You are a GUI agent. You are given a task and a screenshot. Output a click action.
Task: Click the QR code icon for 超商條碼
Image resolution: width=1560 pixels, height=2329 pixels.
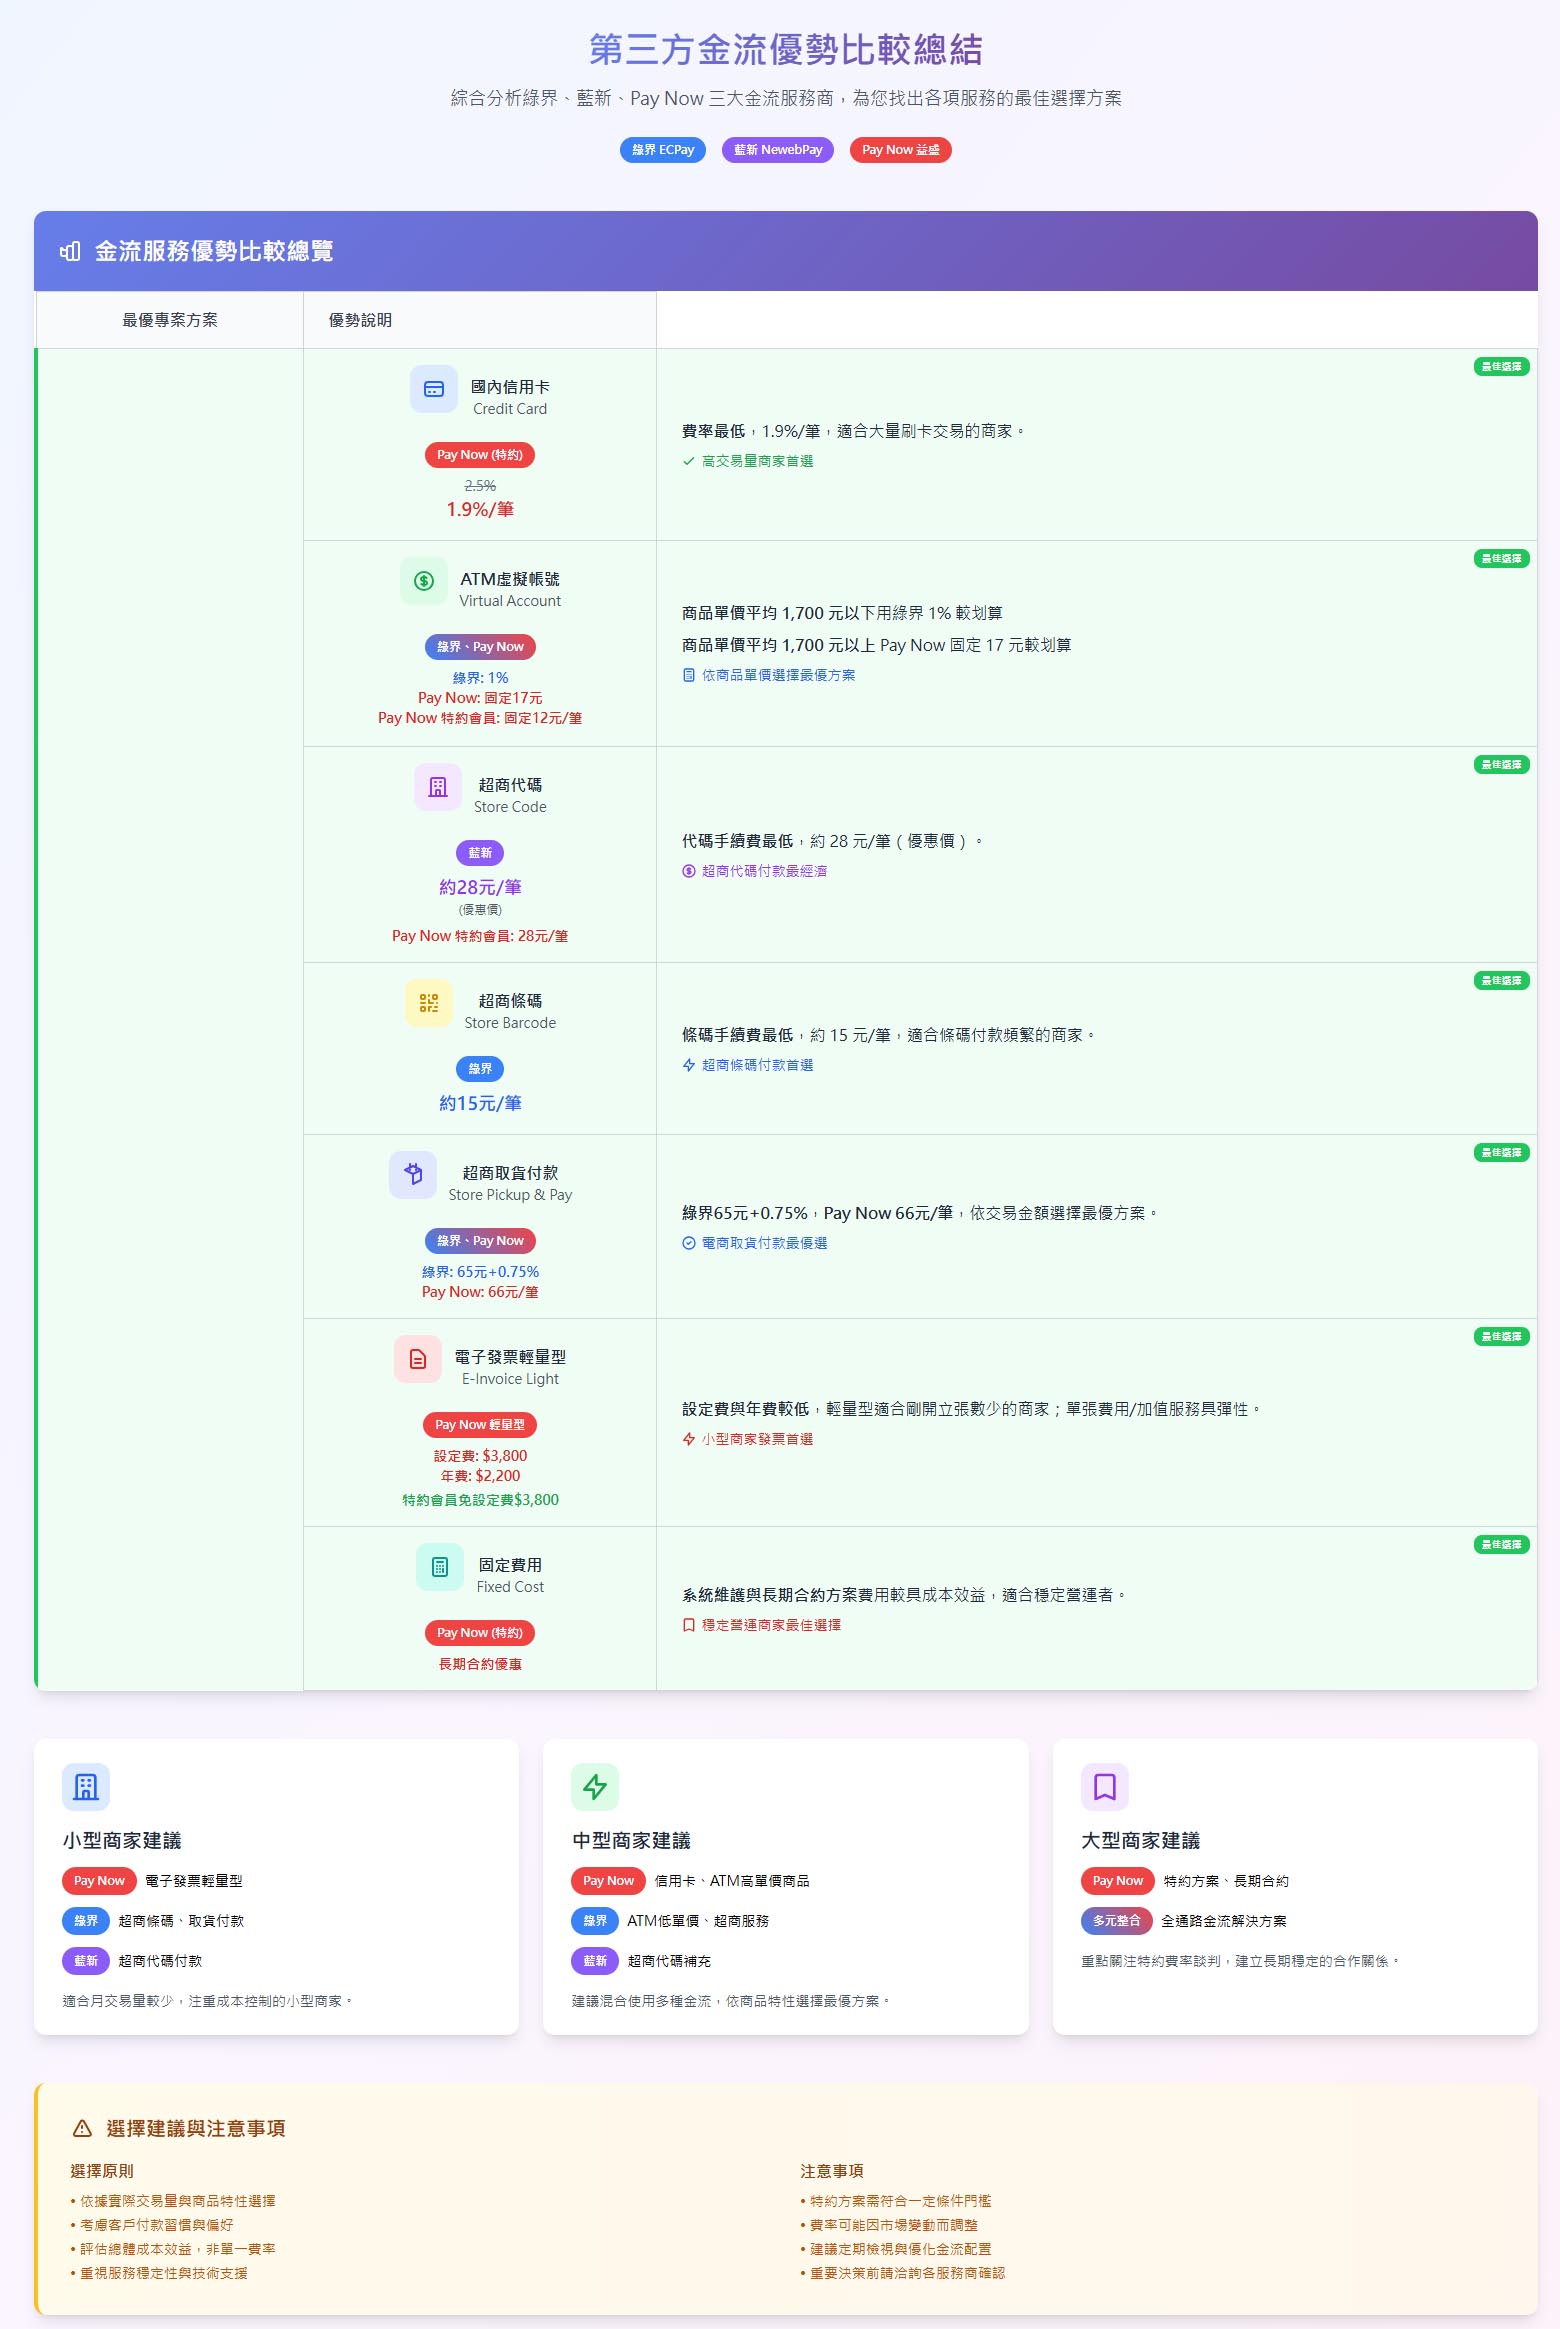429,1003
